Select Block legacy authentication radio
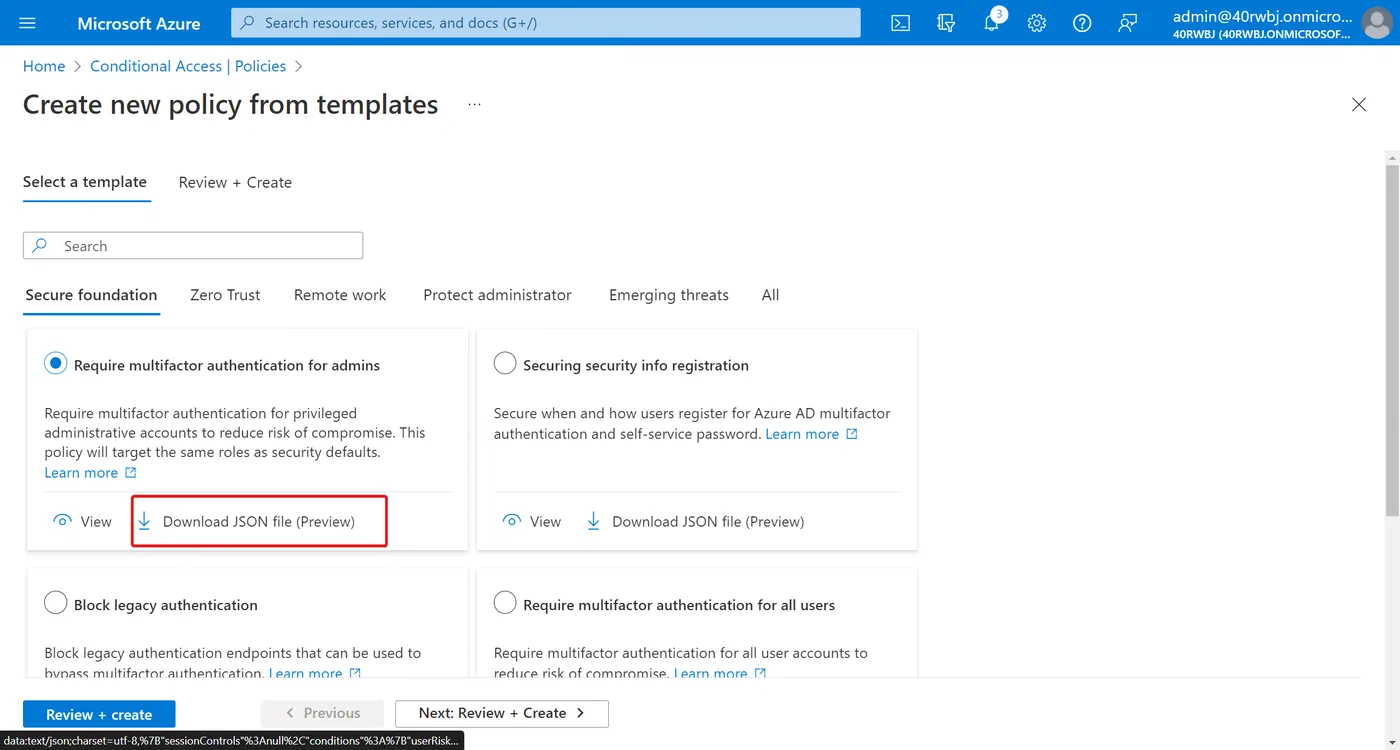The image size is (1400, 750). [56, 604]
